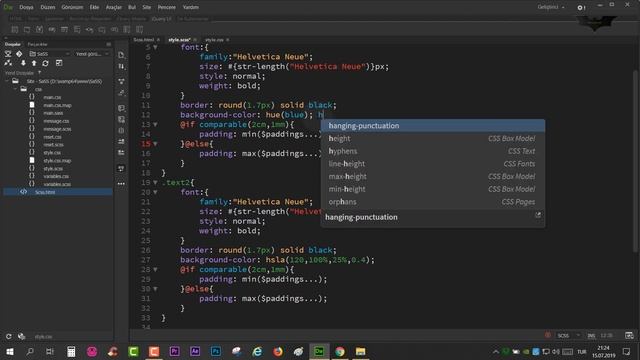Select style.css.map in the file tree
This screenshot has width=640, height=360.
(57, 160)
